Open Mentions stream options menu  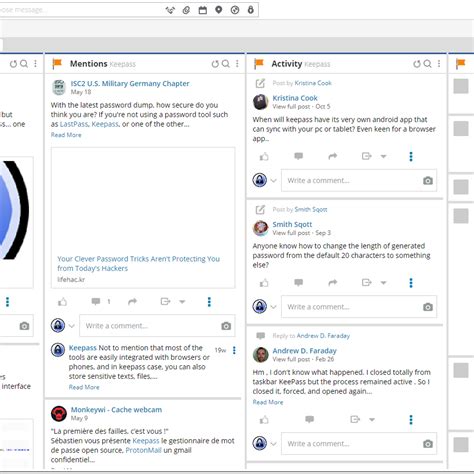pos(237,63)
